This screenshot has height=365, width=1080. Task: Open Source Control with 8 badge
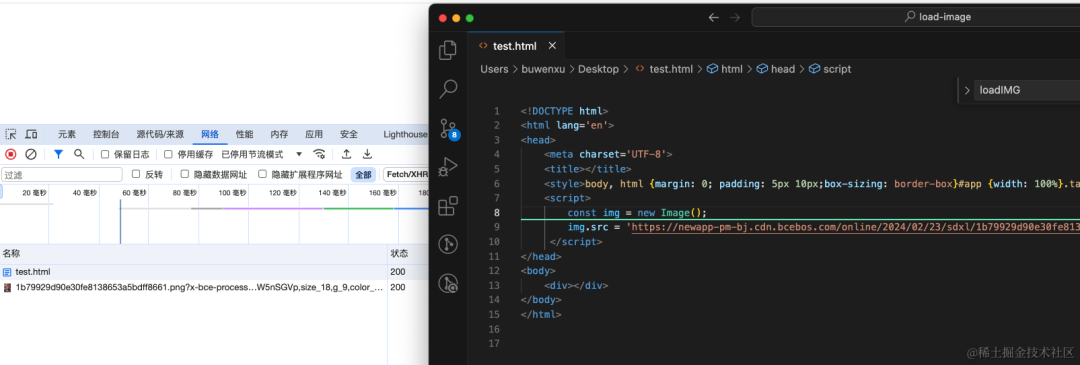[x=449, y=128]
